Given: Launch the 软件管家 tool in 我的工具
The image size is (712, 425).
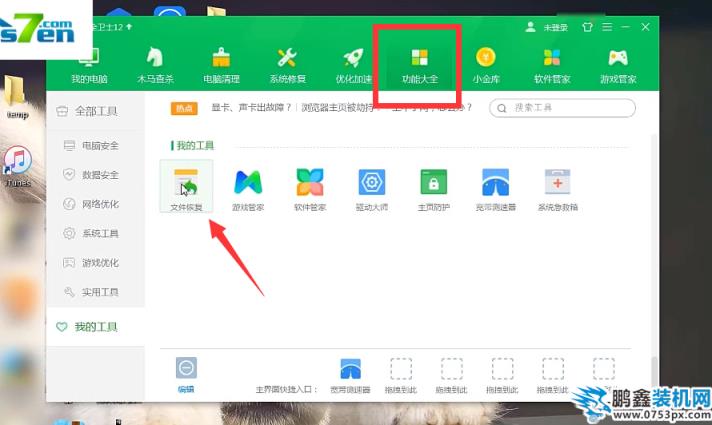Looking at the screenshot, I should pos(310,189).
